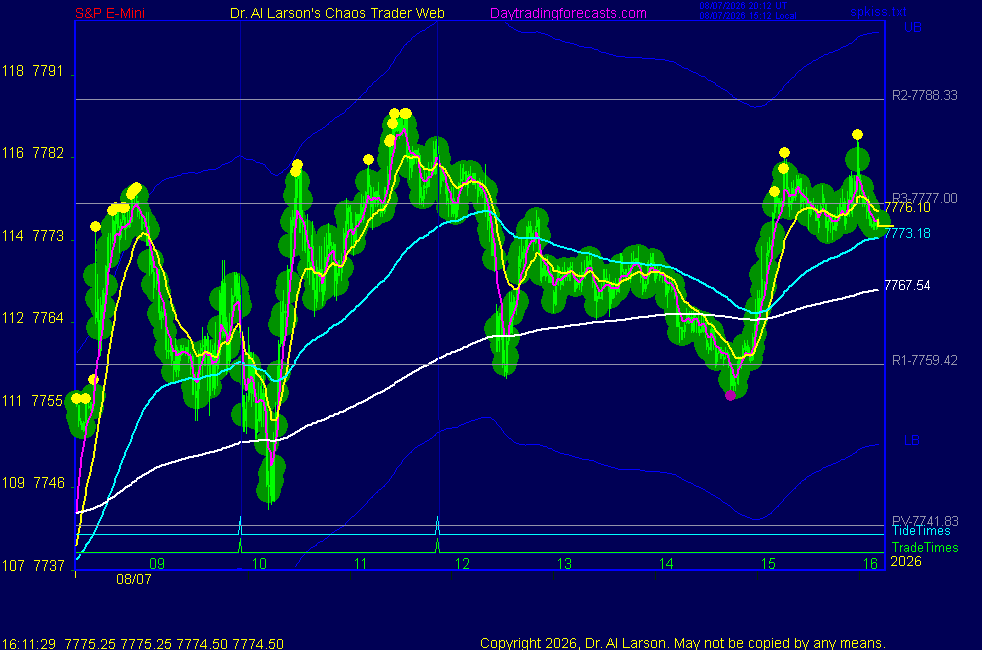This screenshot has width=982, height=650.
Task: Click the UB upper band label
Action: [912, 28]
